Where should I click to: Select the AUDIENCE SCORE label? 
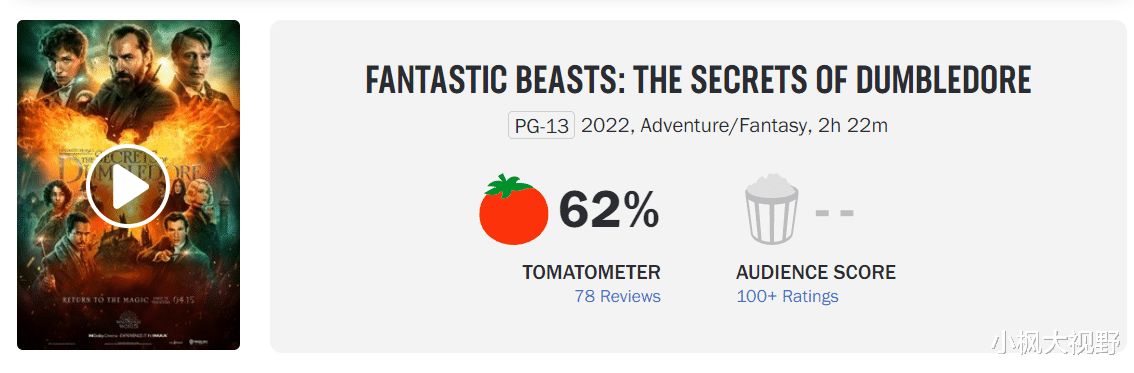tap(816, 273)
